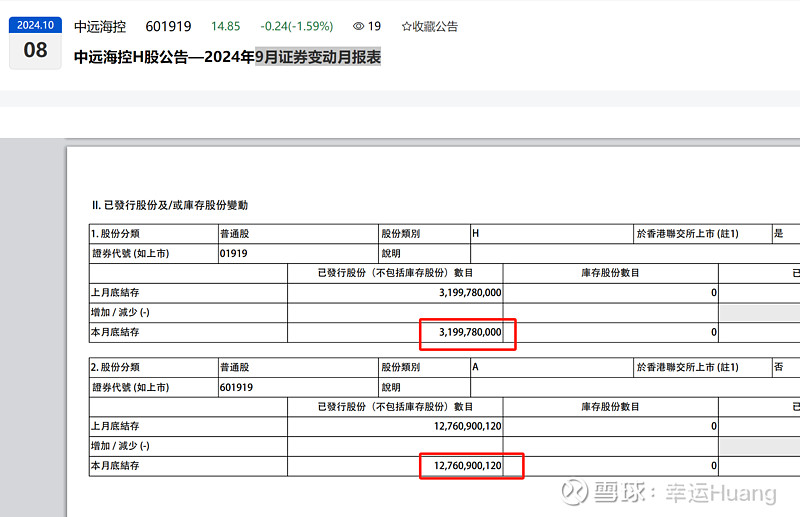Click the 收藏公告 label text
The image size is (800, 517).
click(435, 27)
